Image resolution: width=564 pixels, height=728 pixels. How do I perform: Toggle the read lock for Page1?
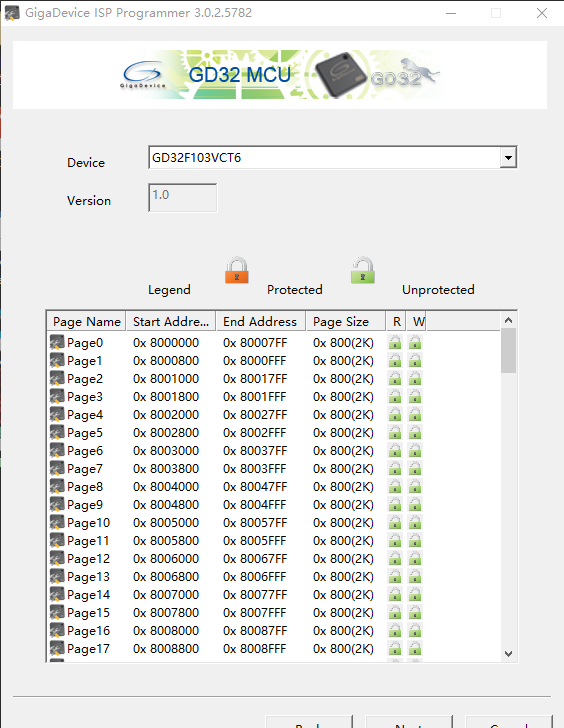(395, 360)
